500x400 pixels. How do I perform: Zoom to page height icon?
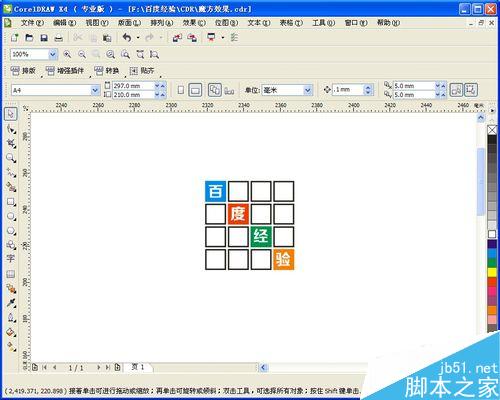pyautogui.click(x=154, y=54)
